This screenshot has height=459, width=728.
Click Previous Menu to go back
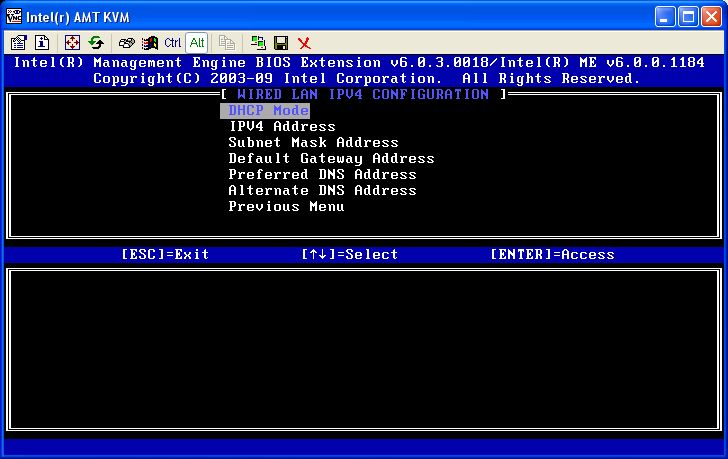point(286,207)
